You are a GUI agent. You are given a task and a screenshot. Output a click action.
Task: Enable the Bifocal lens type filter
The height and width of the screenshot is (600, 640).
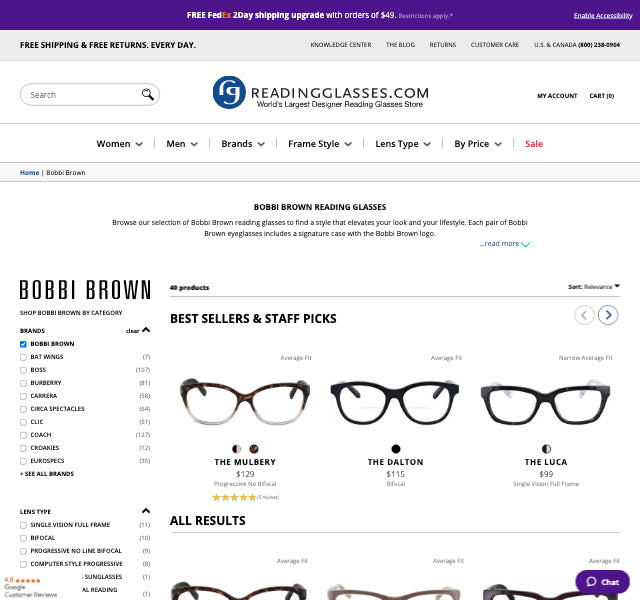tap(23, 538)
